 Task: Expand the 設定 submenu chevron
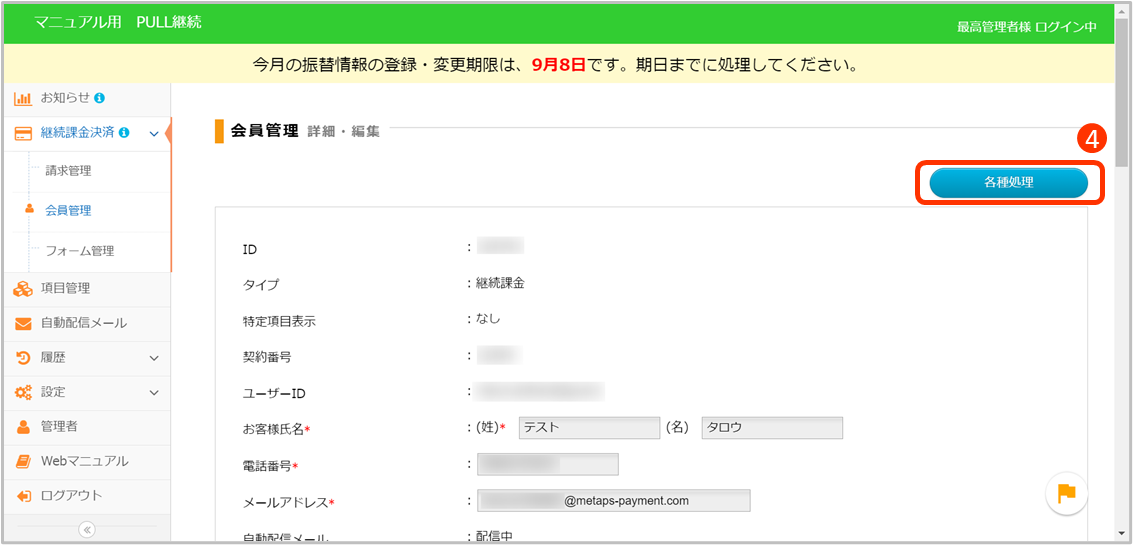154,393
